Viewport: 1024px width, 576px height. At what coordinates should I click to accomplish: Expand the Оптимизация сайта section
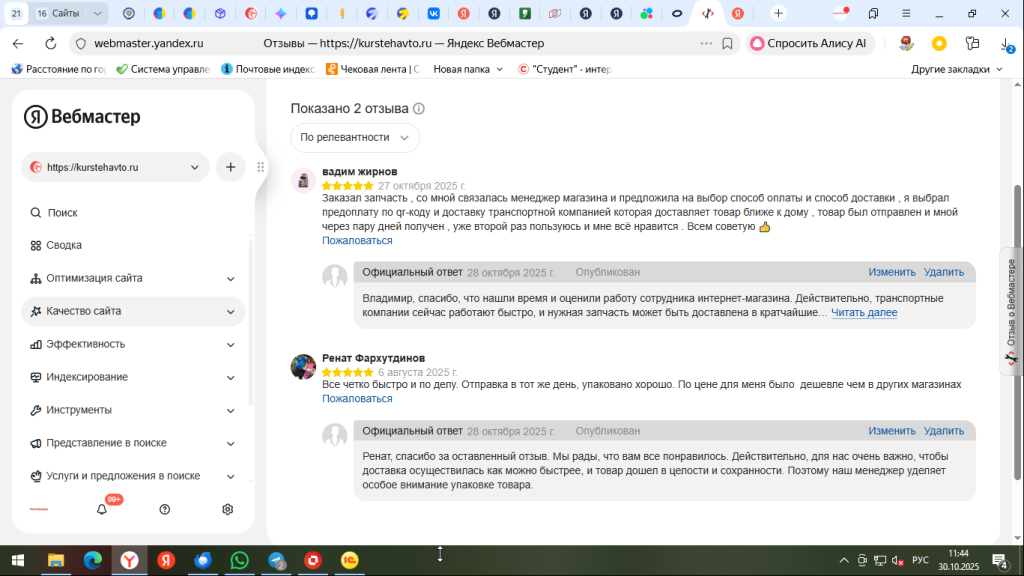[x=133, y=278]
